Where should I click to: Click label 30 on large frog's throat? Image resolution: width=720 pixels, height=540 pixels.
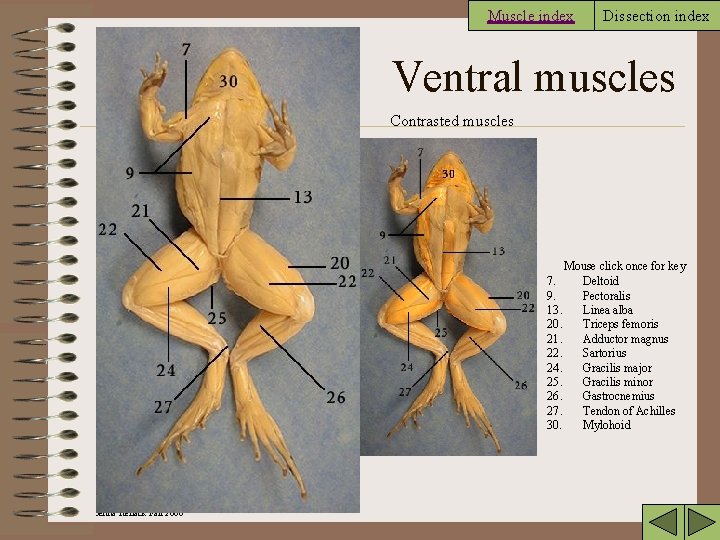[x=228, y=81]
